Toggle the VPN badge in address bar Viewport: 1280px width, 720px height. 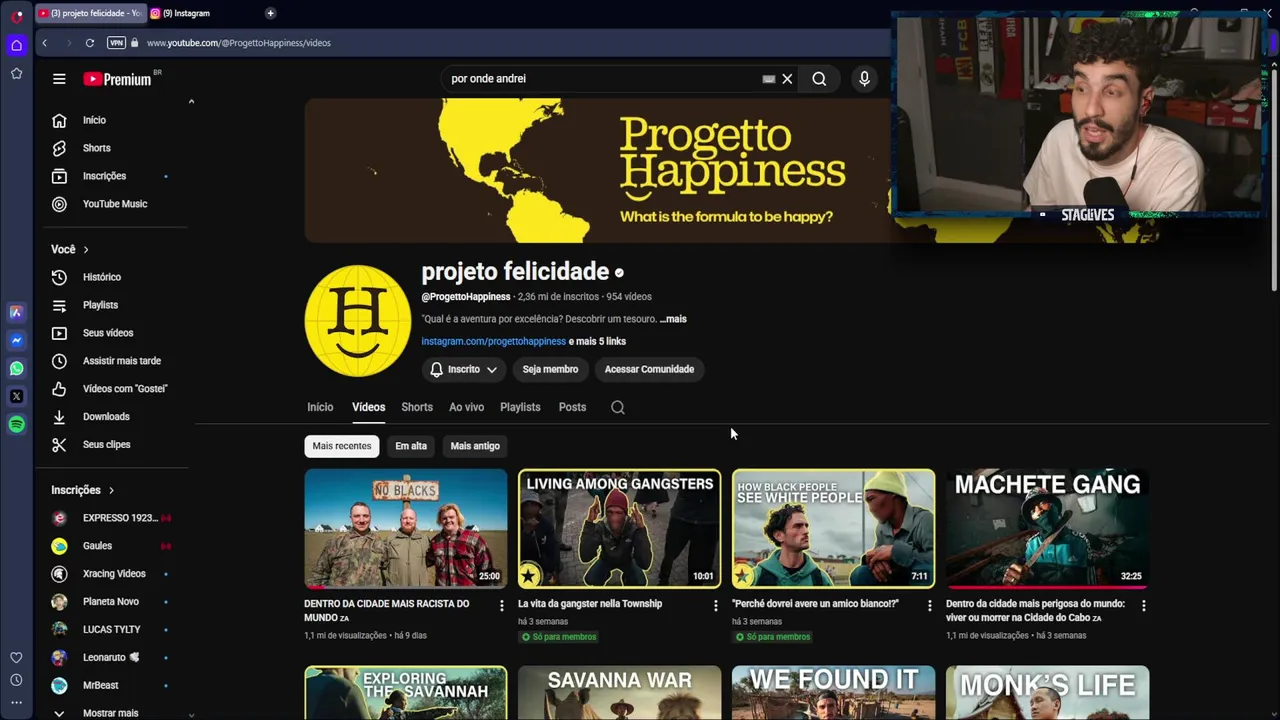tap(116, 43)
